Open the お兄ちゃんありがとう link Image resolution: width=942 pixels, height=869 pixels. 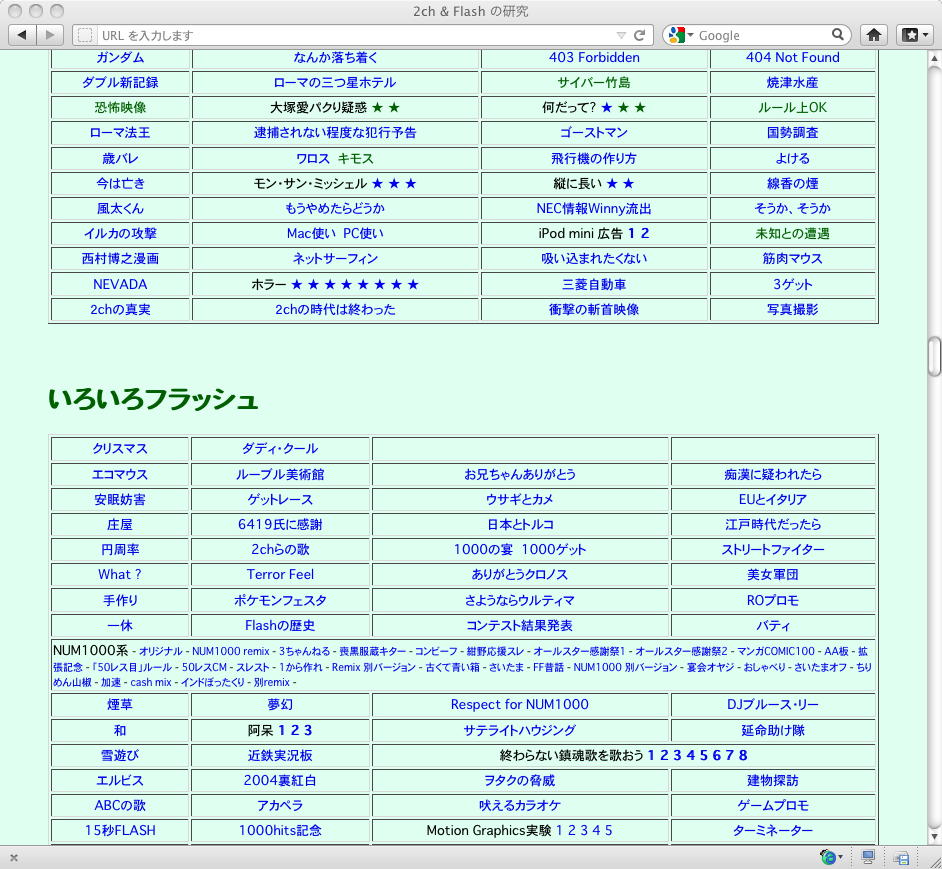click(x=520, y=475)
